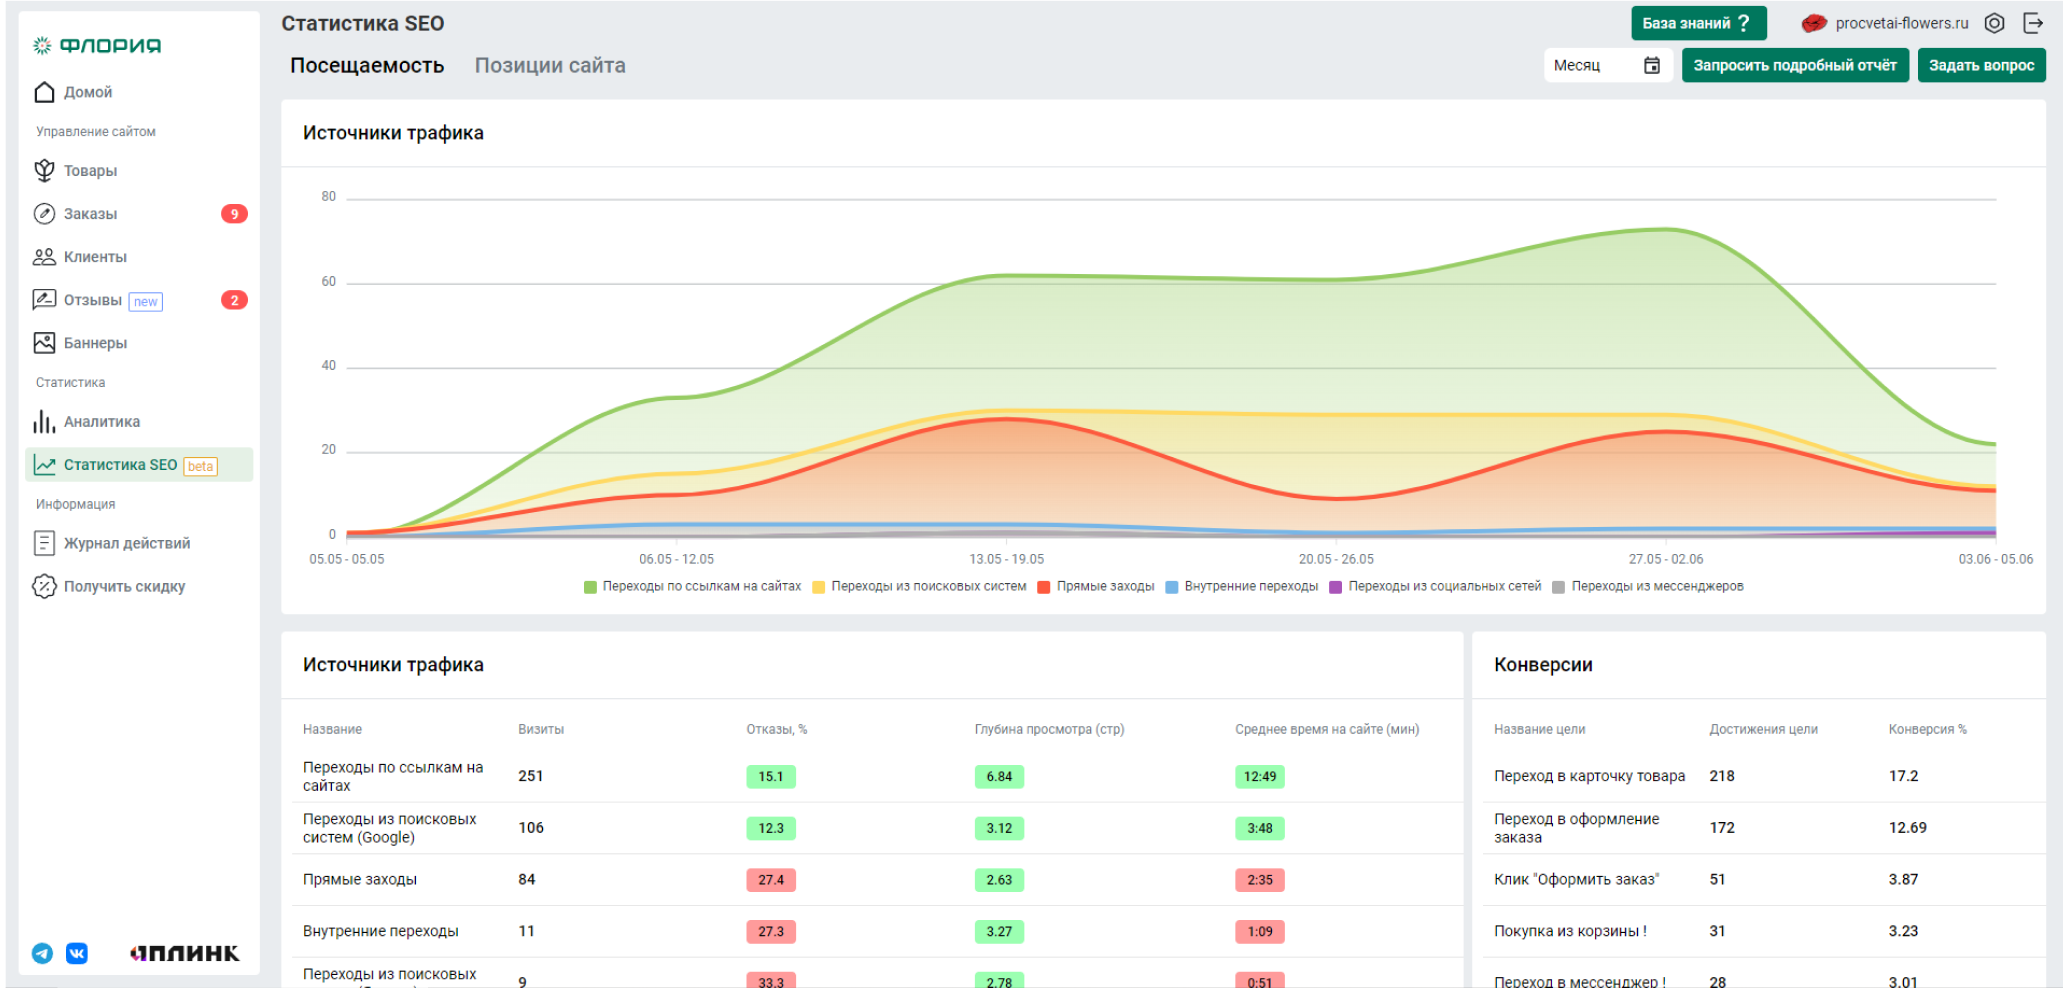This screenshot has width=2063, height=988.
Task: Click the Аналитика bar chart icon
Action: pyautogui.click(x=44, y=422)
